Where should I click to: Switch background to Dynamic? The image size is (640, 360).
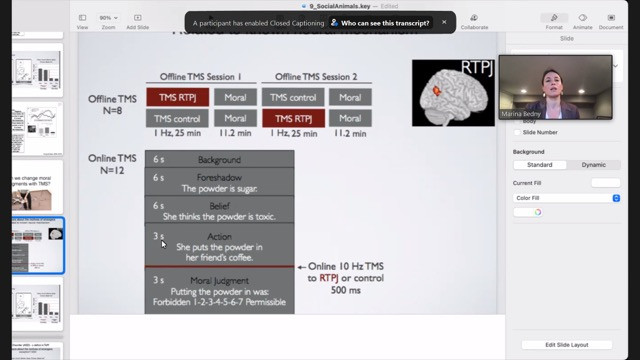[x=593, y=165]
